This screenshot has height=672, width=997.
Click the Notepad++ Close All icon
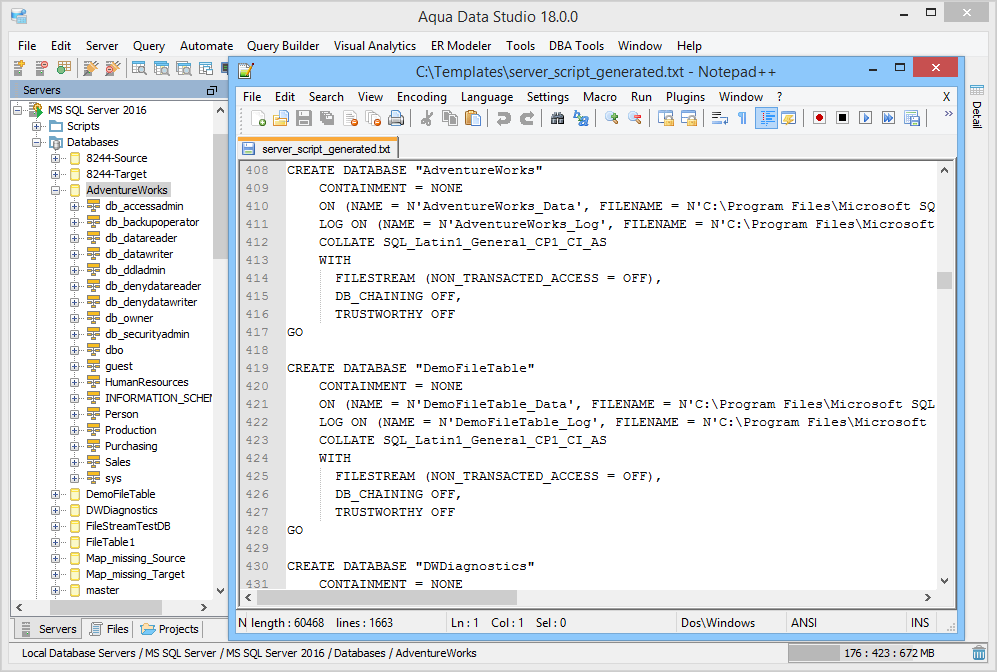(x=373, y=118)
